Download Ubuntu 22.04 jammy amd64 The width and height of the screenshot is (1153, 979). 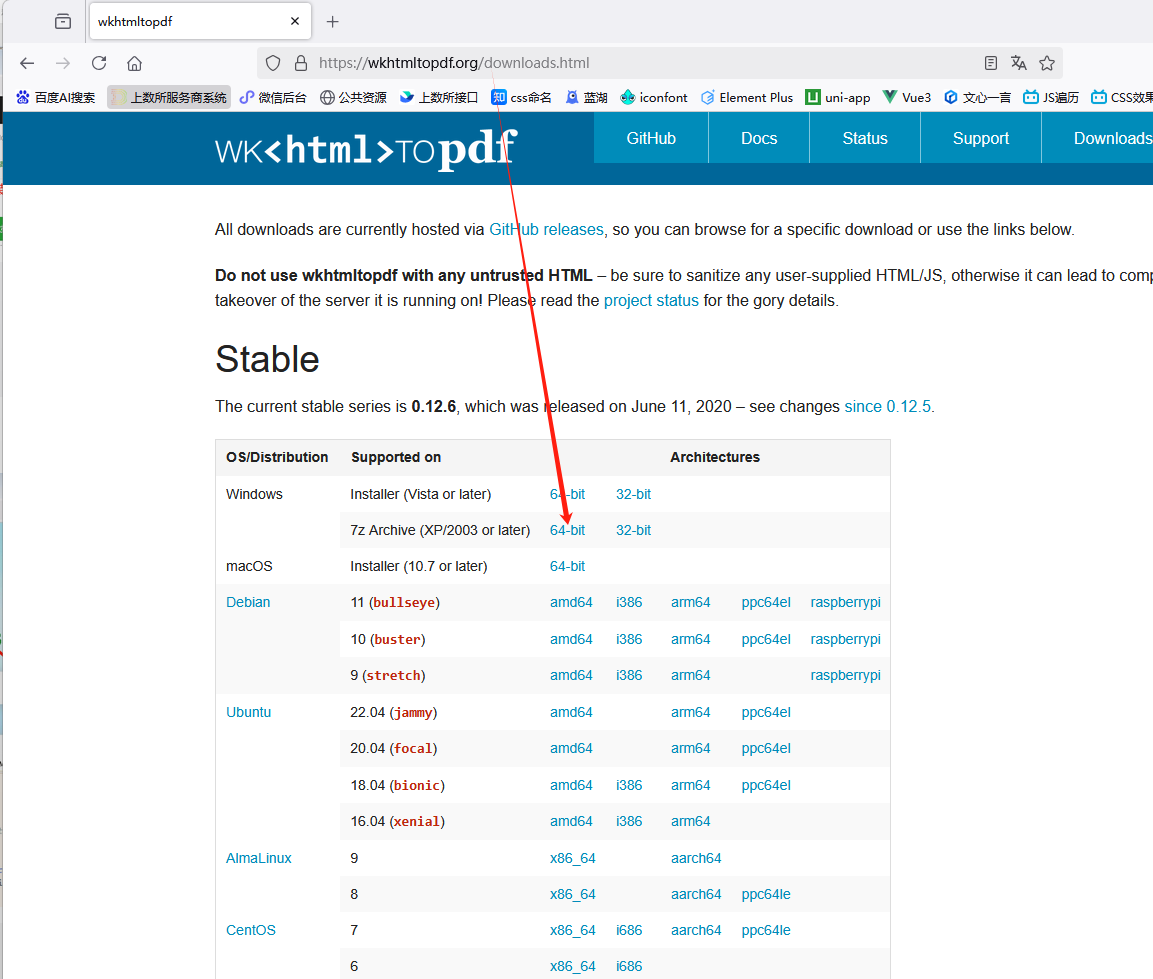point(571,712)
